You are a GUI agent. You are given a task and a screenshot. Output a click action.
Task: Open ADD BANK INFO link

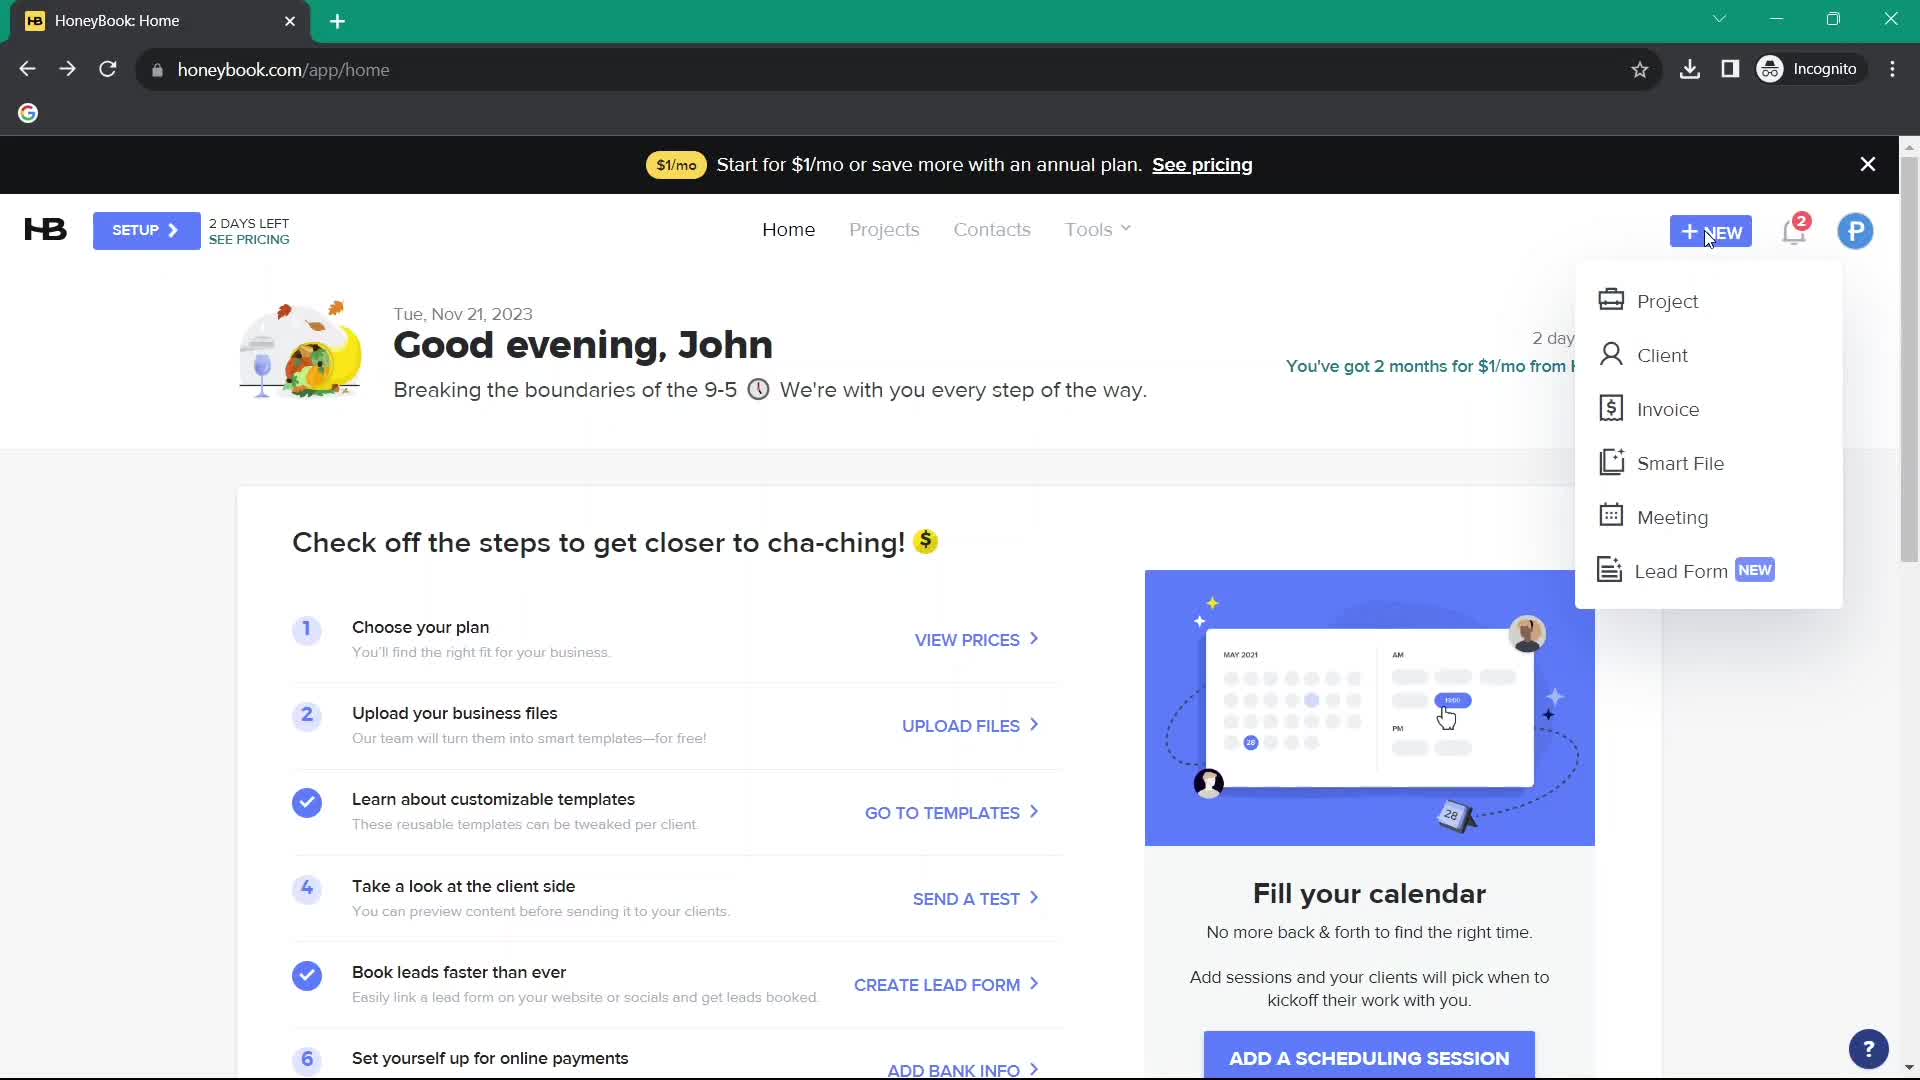[x=962, y=1070]
